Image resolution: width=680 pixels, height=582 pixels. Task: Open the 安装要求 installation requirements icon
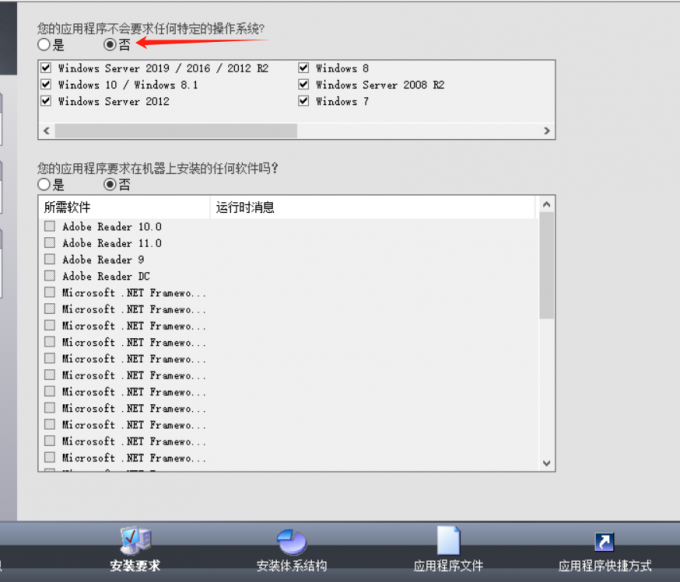coord(135,541)
